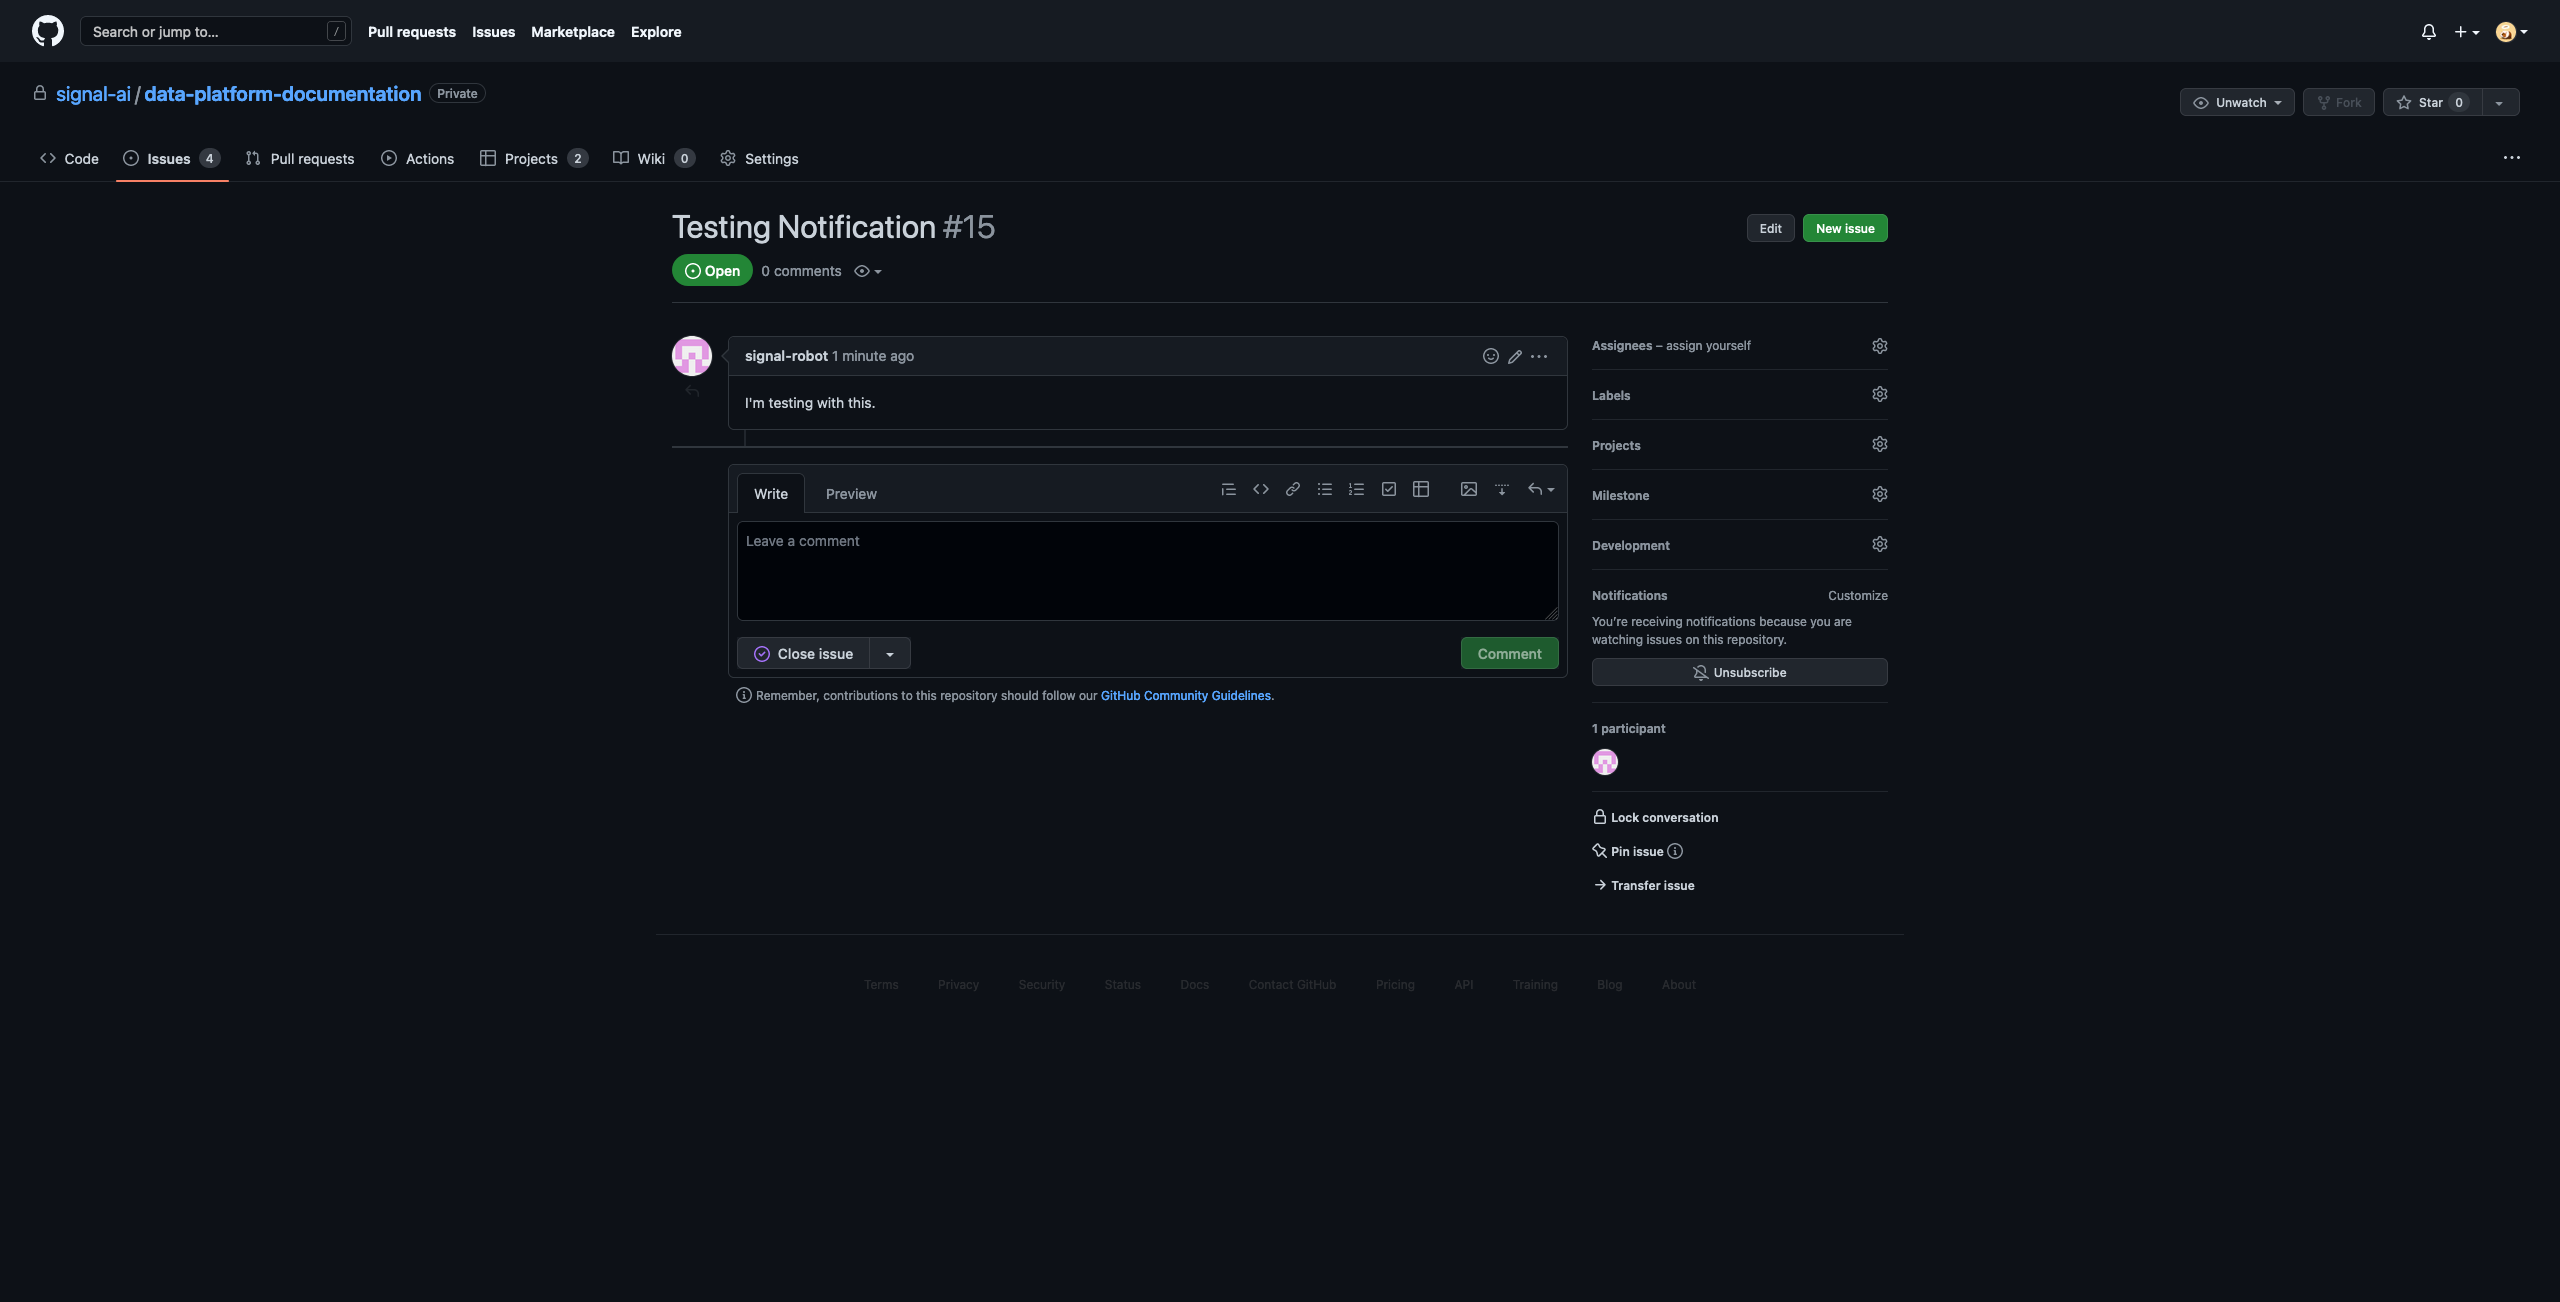Focus the Leave a comment text area
2560x1302 pixels.
(1147, 571)
